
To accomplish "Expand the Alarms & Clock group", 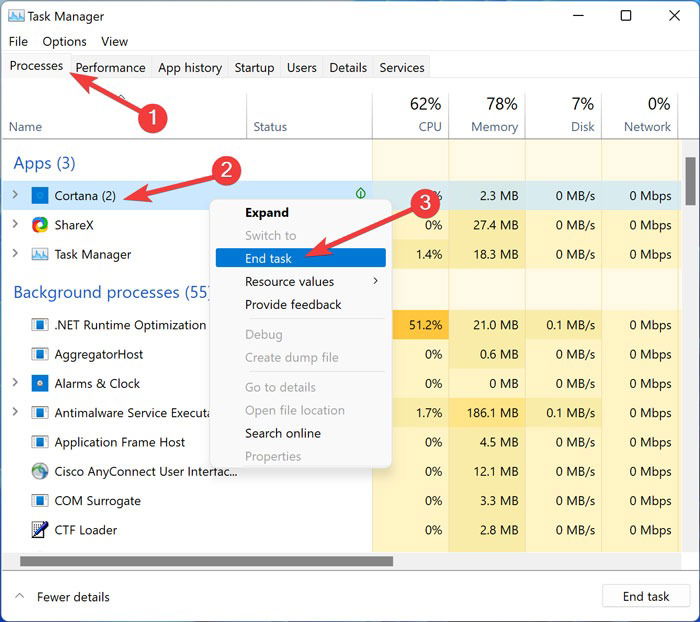I will click(15, 382).
